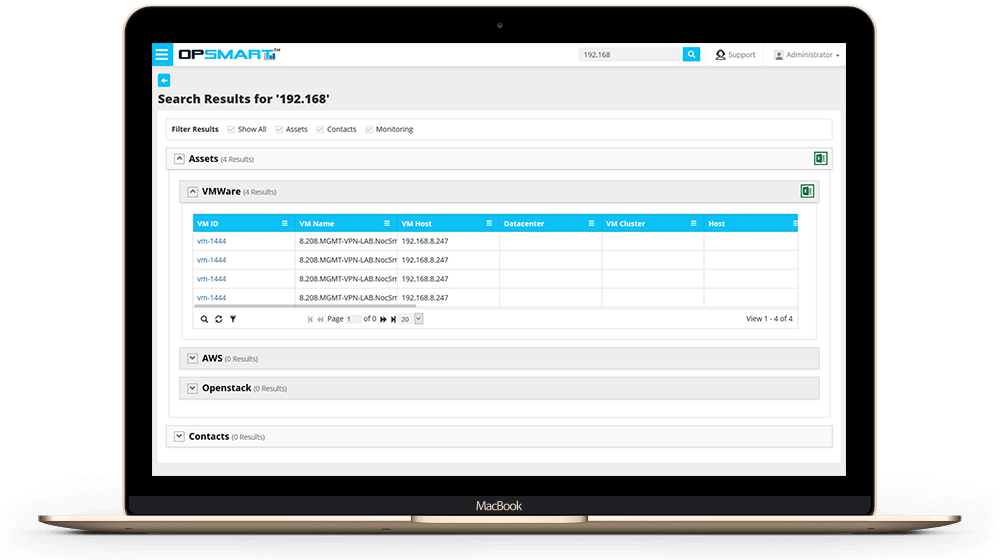Click the page number input field
Screen dimensions: 1000x560
click(x=353, y=319)
